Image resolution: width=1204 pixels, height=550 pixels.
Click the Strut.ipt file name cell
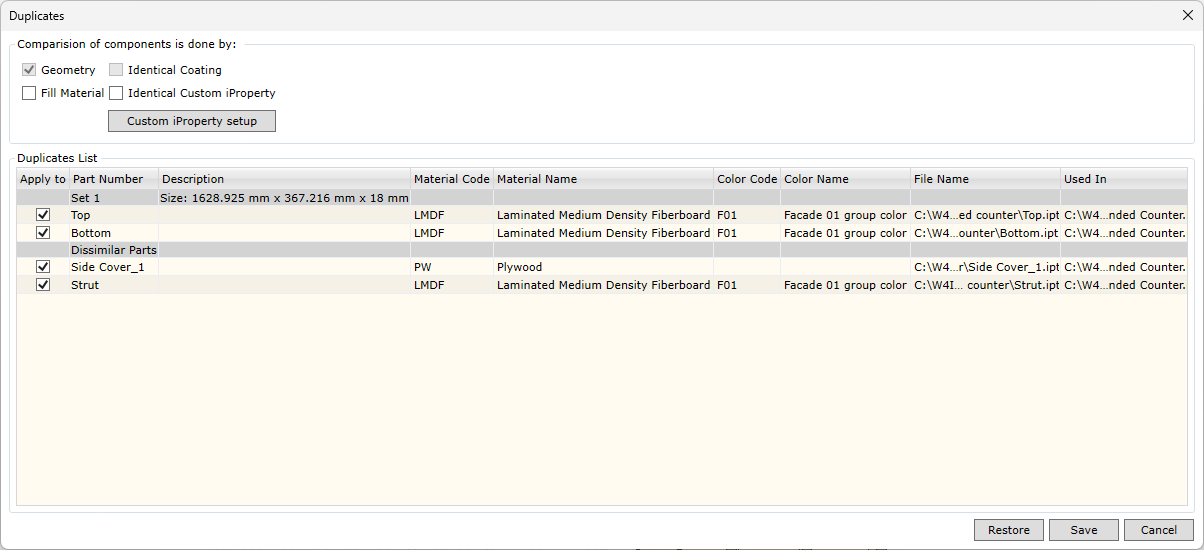tap(986, 285)
